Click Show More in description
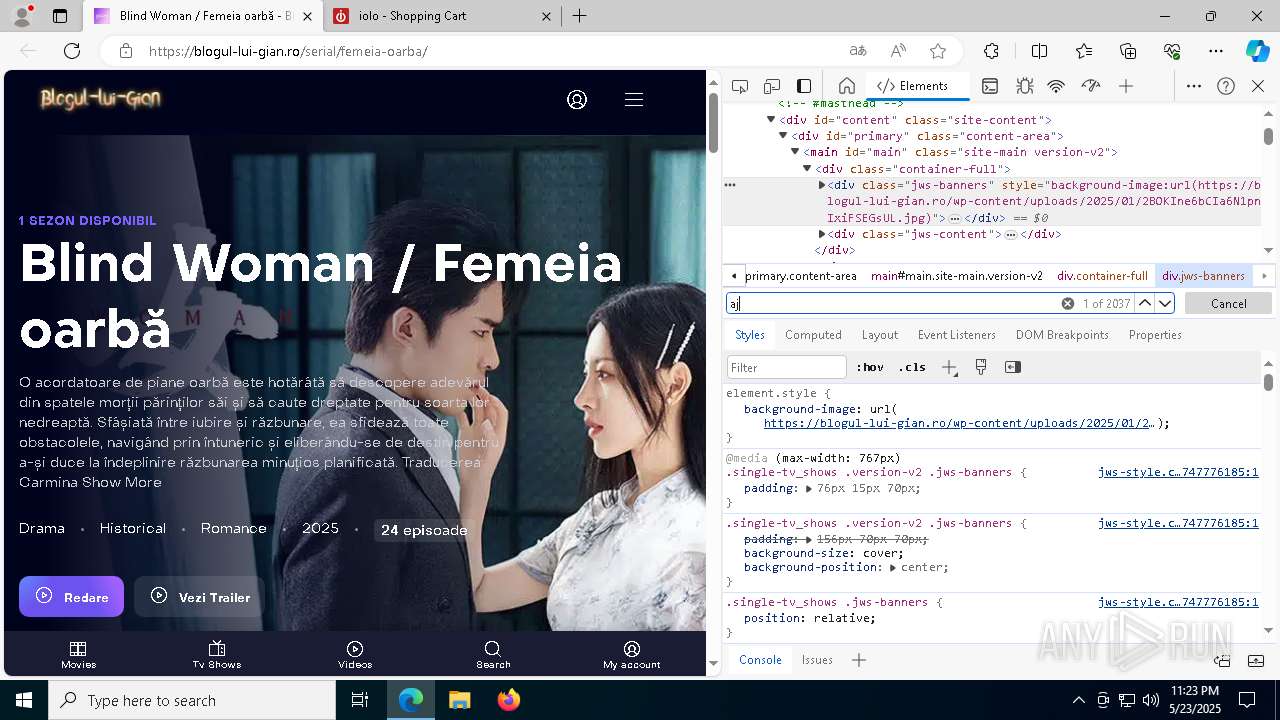This screenshot has height=720, width=1280. [x=122, y=482]
